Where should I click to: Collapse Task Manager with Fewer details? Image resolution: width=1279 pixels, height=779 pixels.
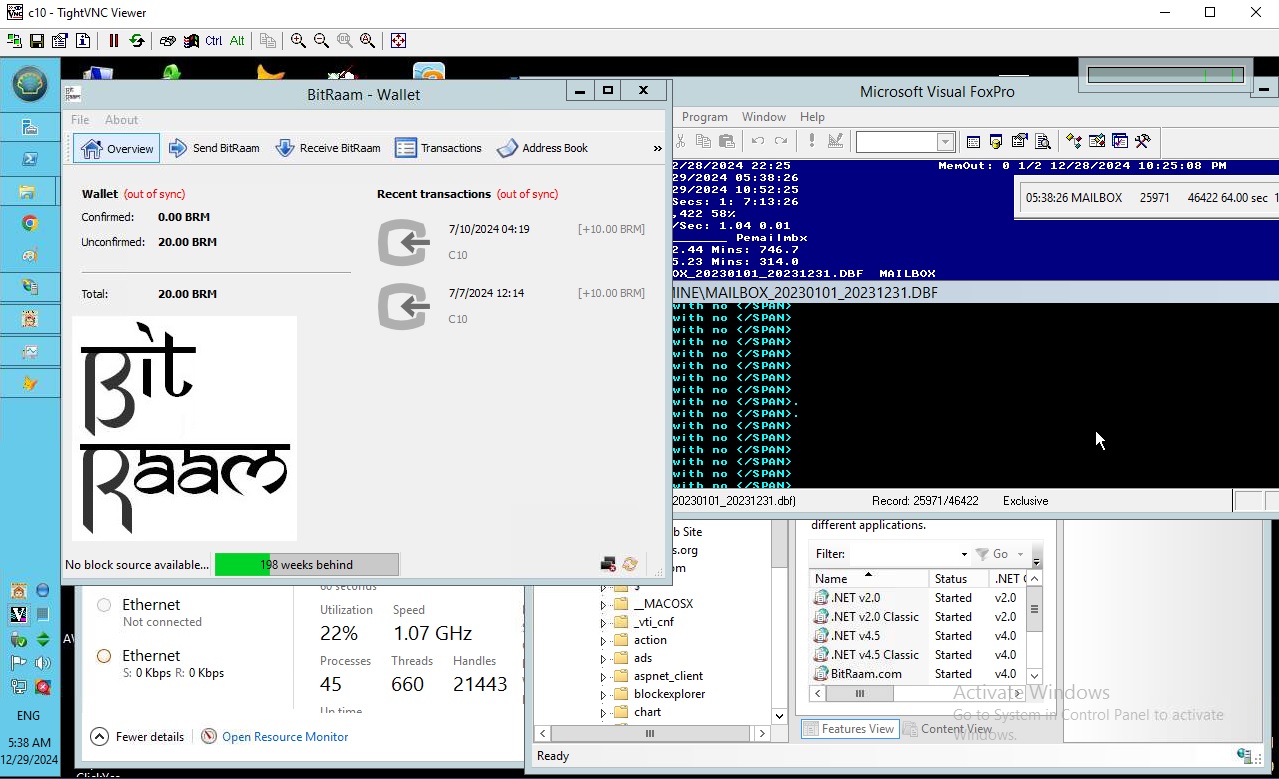tap(137, 737)
